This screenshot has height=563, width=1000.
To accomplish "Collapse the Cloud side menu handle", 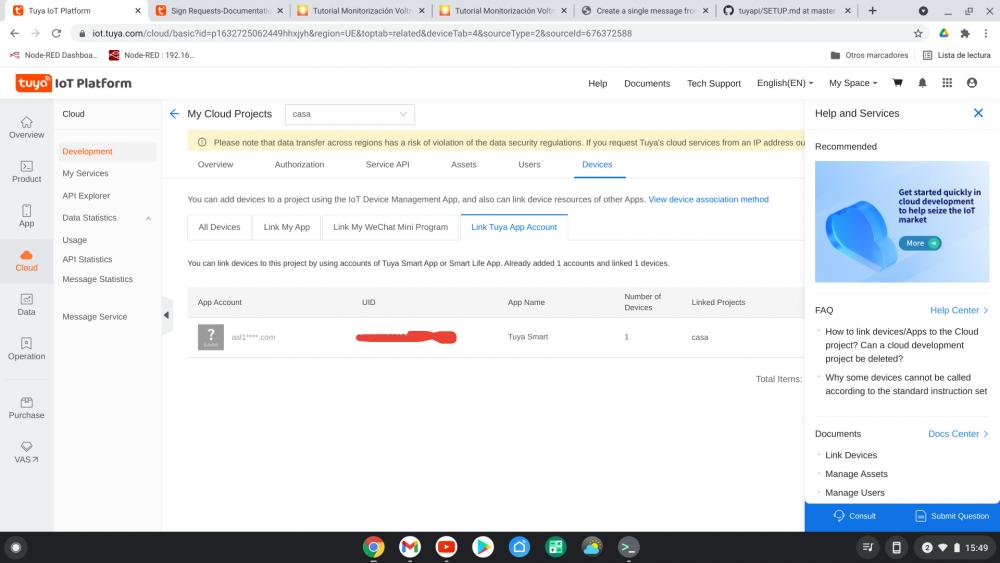I will pos(166,315).
